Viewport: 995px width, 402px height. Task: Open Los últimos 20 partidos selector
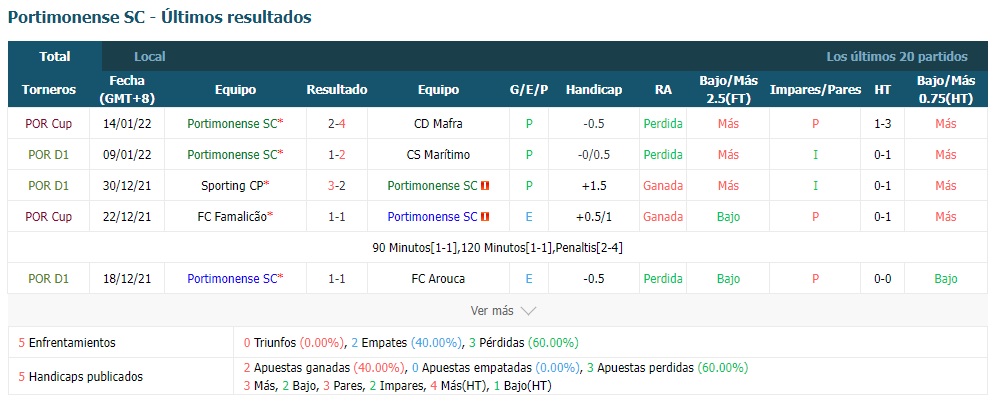897,56
